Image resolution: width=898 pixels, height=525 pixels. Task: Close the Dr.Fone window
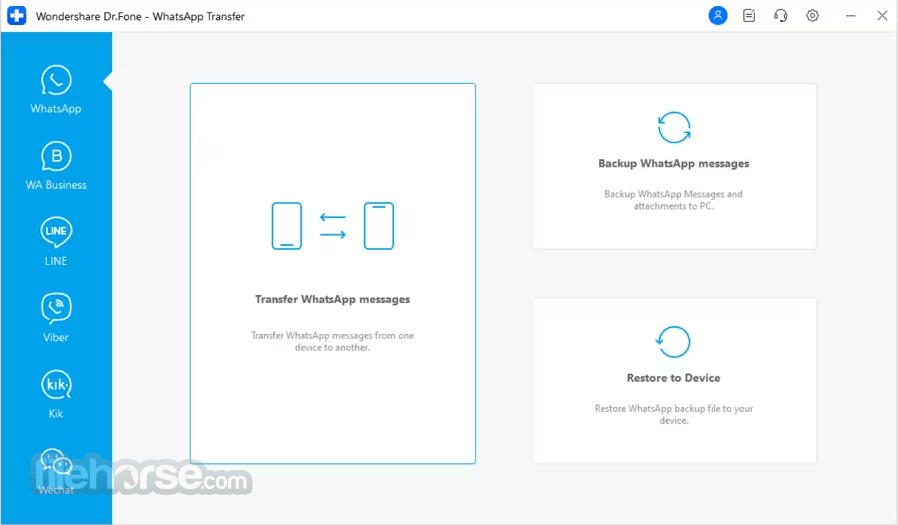[882, 16]
